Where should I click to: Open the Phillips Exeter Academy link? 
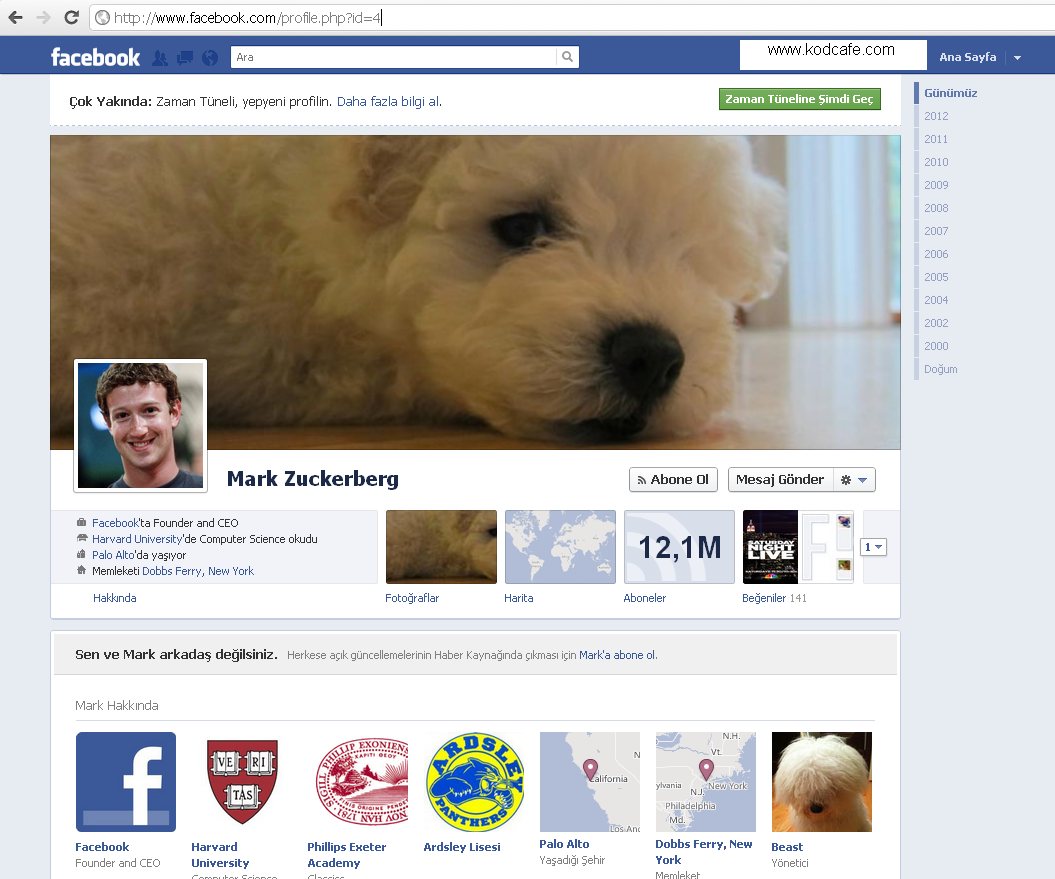click(347, 855)
